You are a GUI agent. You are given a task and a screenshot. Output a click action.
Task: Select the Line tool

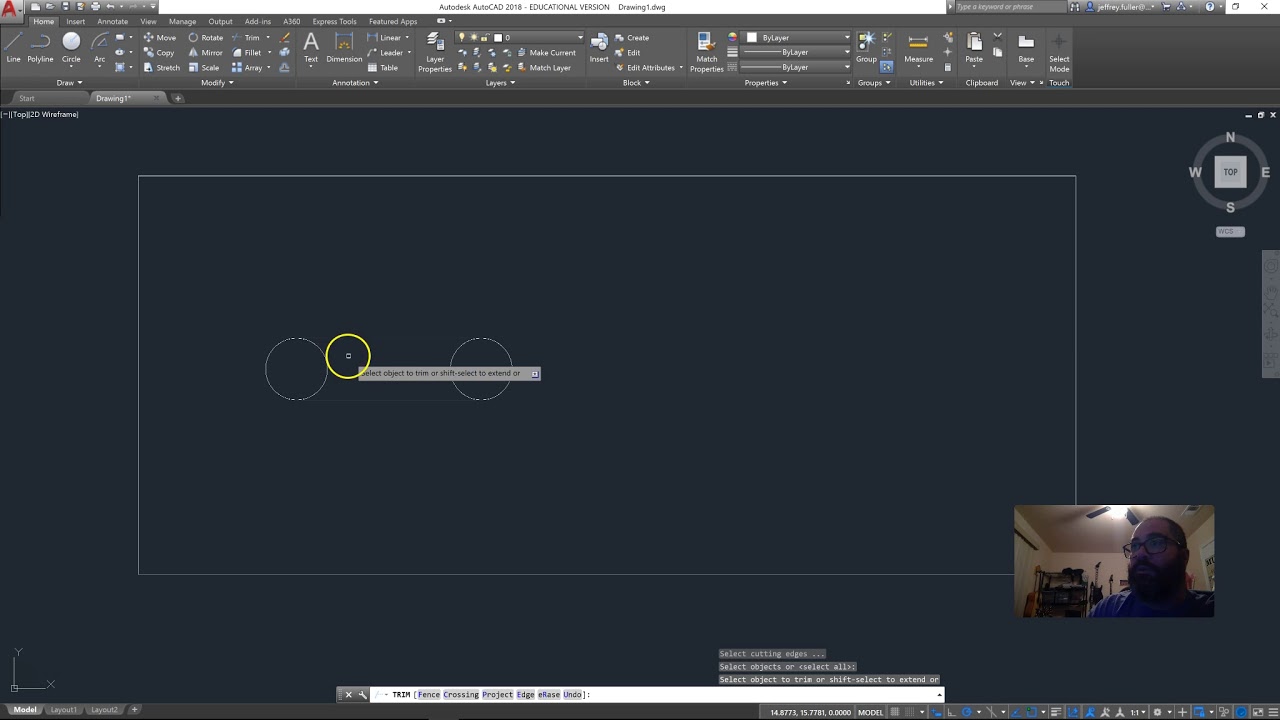click(13, 48)
